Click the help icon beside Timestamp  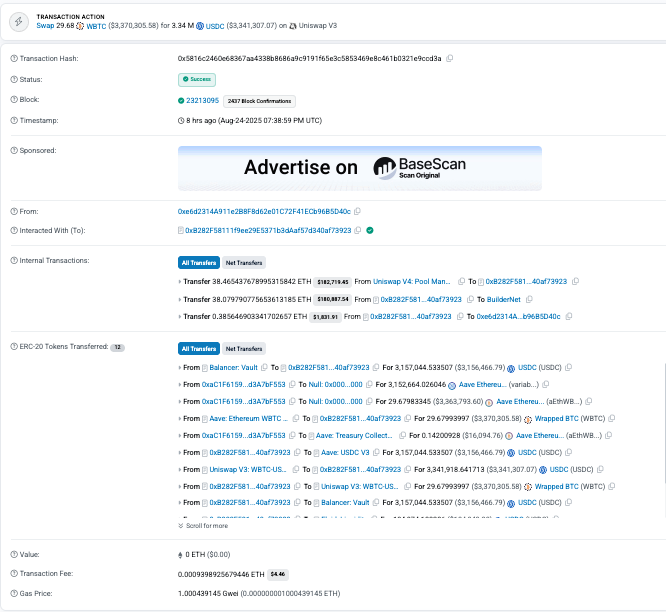tap(14, 121)
